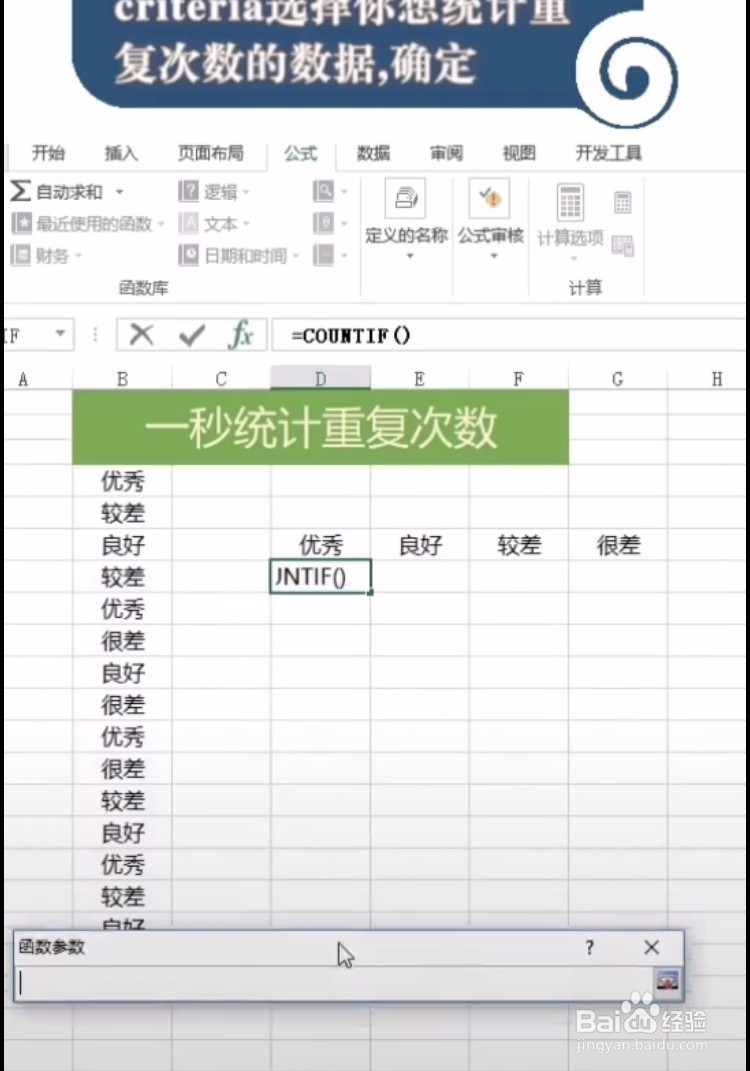750x1071 pixels.
Task: Click the 定义的名称 button label
Action: pyautogui.click(x=406, y=236)
